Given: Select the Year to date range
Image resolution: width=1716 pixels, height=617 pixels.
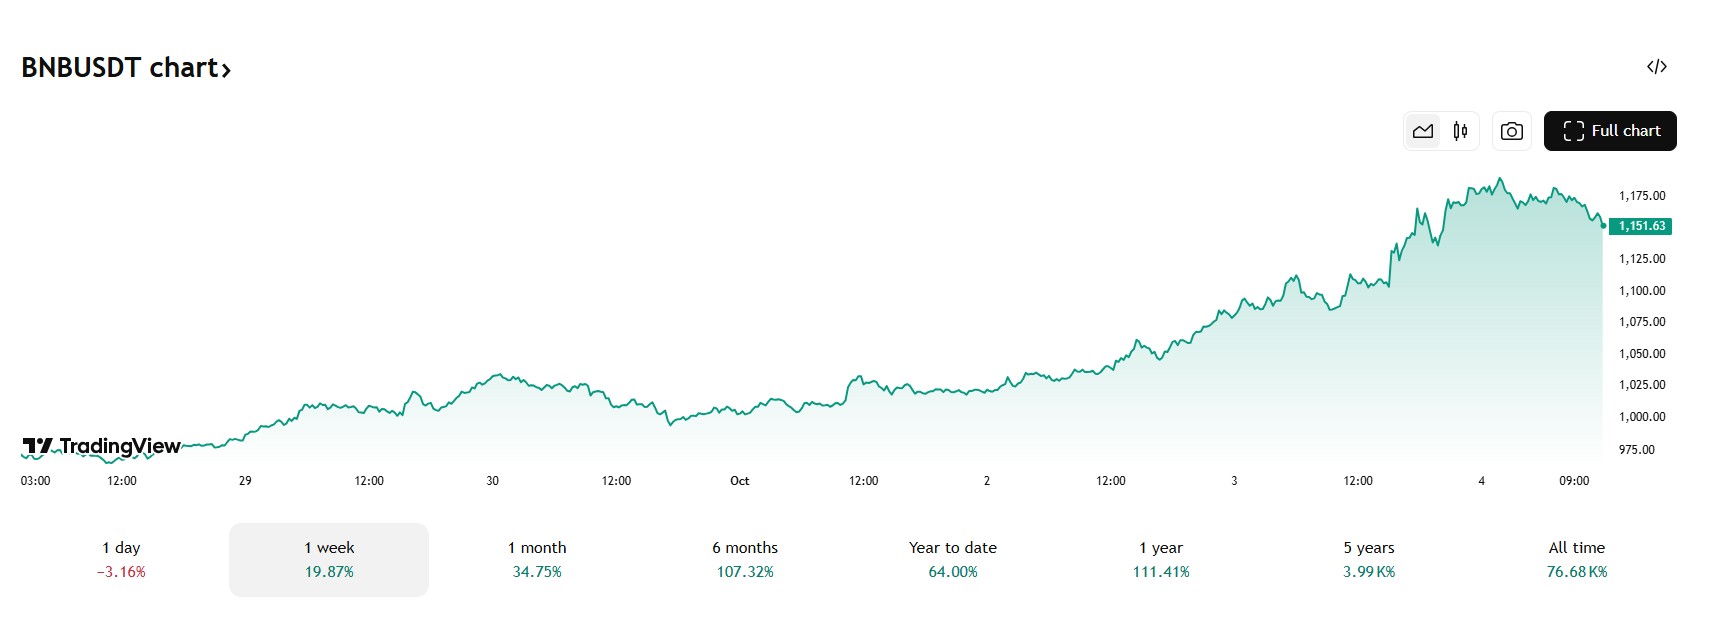Looking at the screenshot, I should [x=953, y=559].
